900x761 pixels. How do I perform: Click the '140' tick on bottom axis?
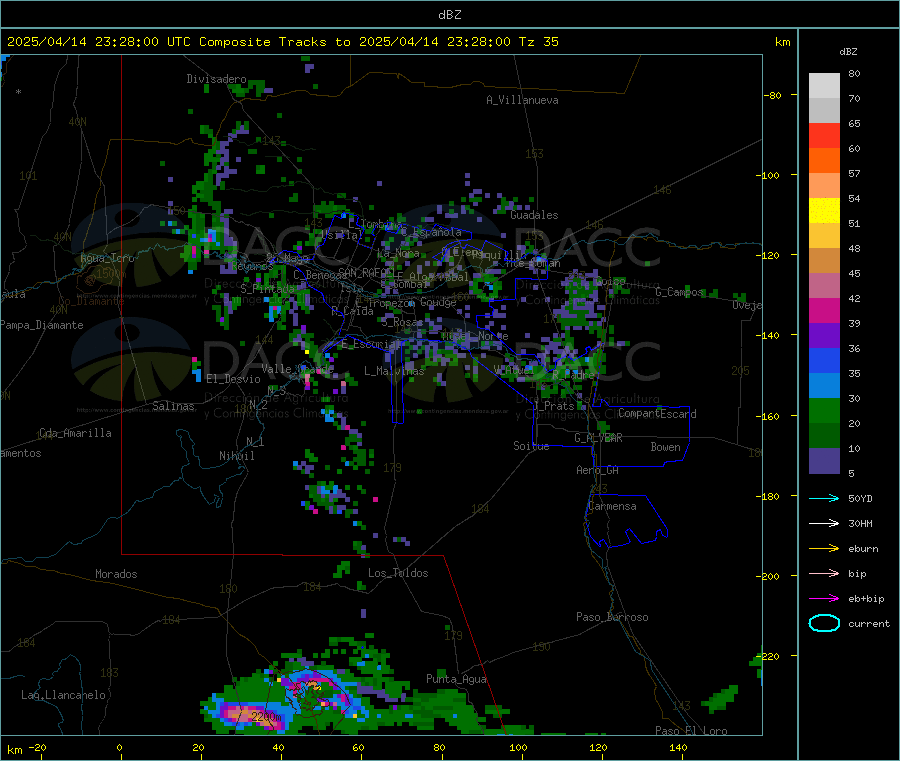[x=678, y=747]
